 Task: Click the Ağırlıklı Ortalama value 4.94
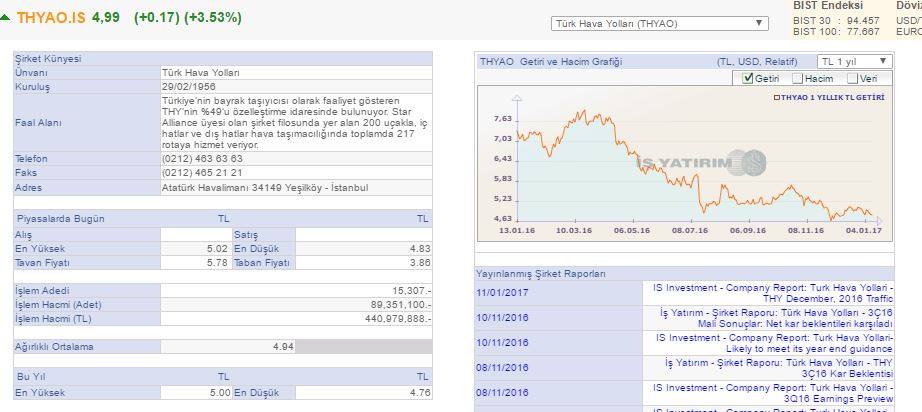point(283,347)
